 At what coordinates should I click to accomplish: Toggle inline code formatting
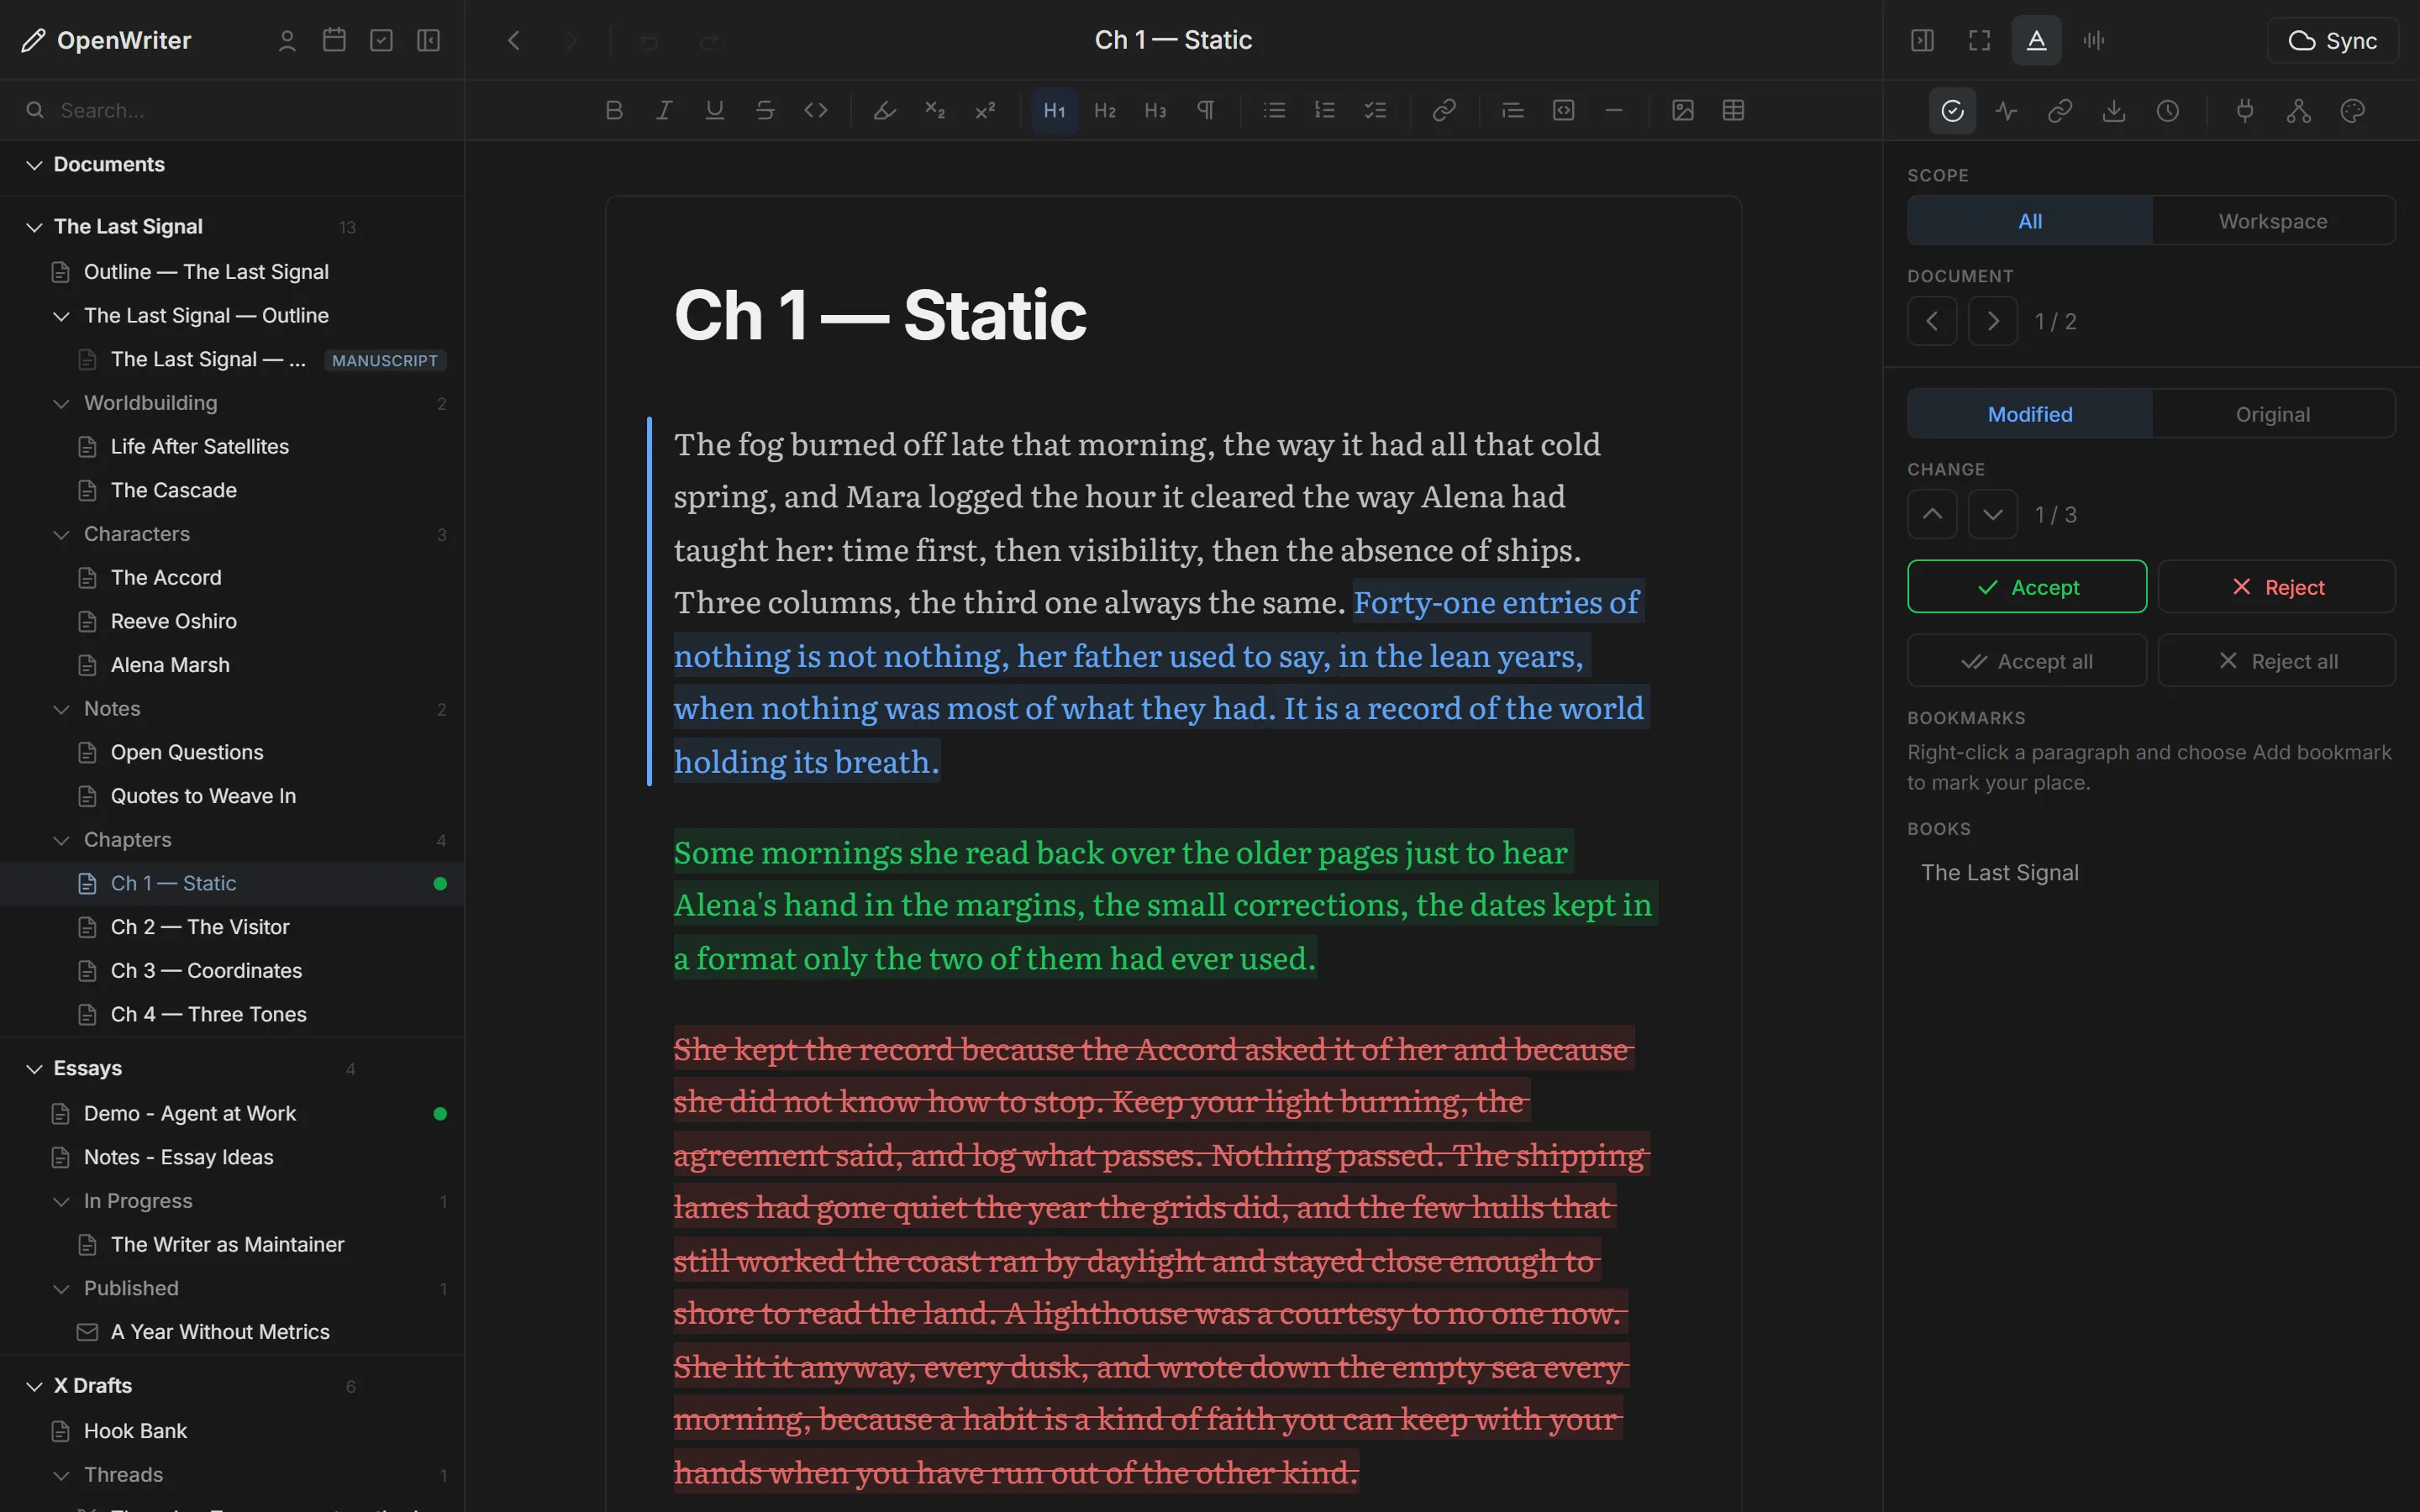point(816,110)
